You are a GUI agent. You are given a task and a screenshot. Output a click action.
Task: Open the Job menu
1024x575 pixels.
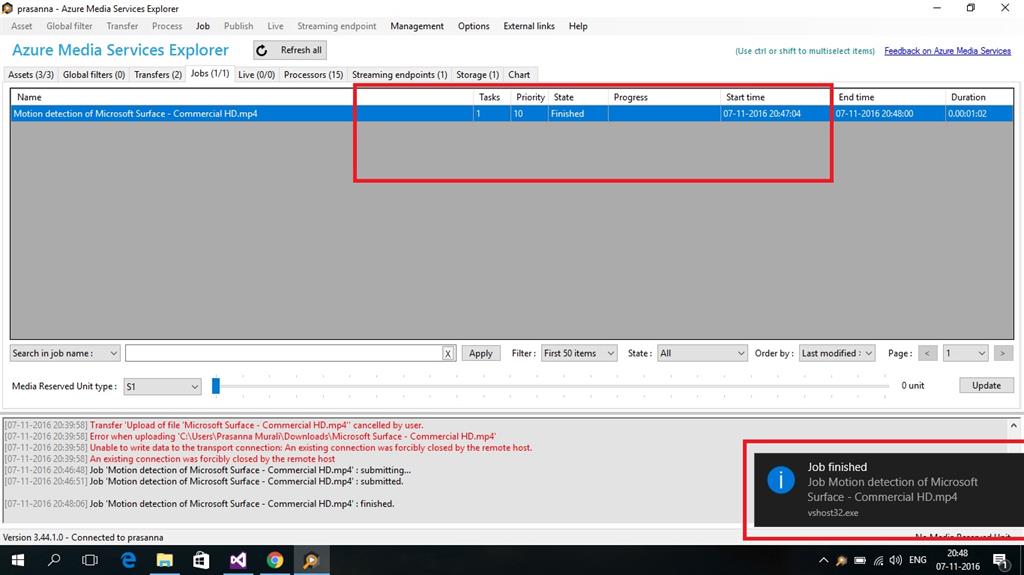click(202, 26)
